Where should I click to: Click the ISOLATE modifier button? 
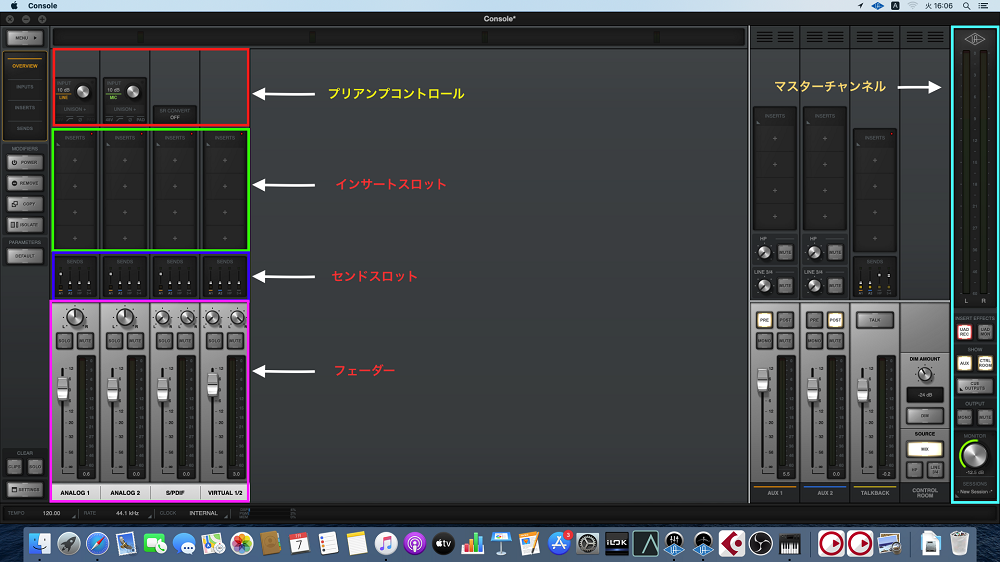coord(25,225)
